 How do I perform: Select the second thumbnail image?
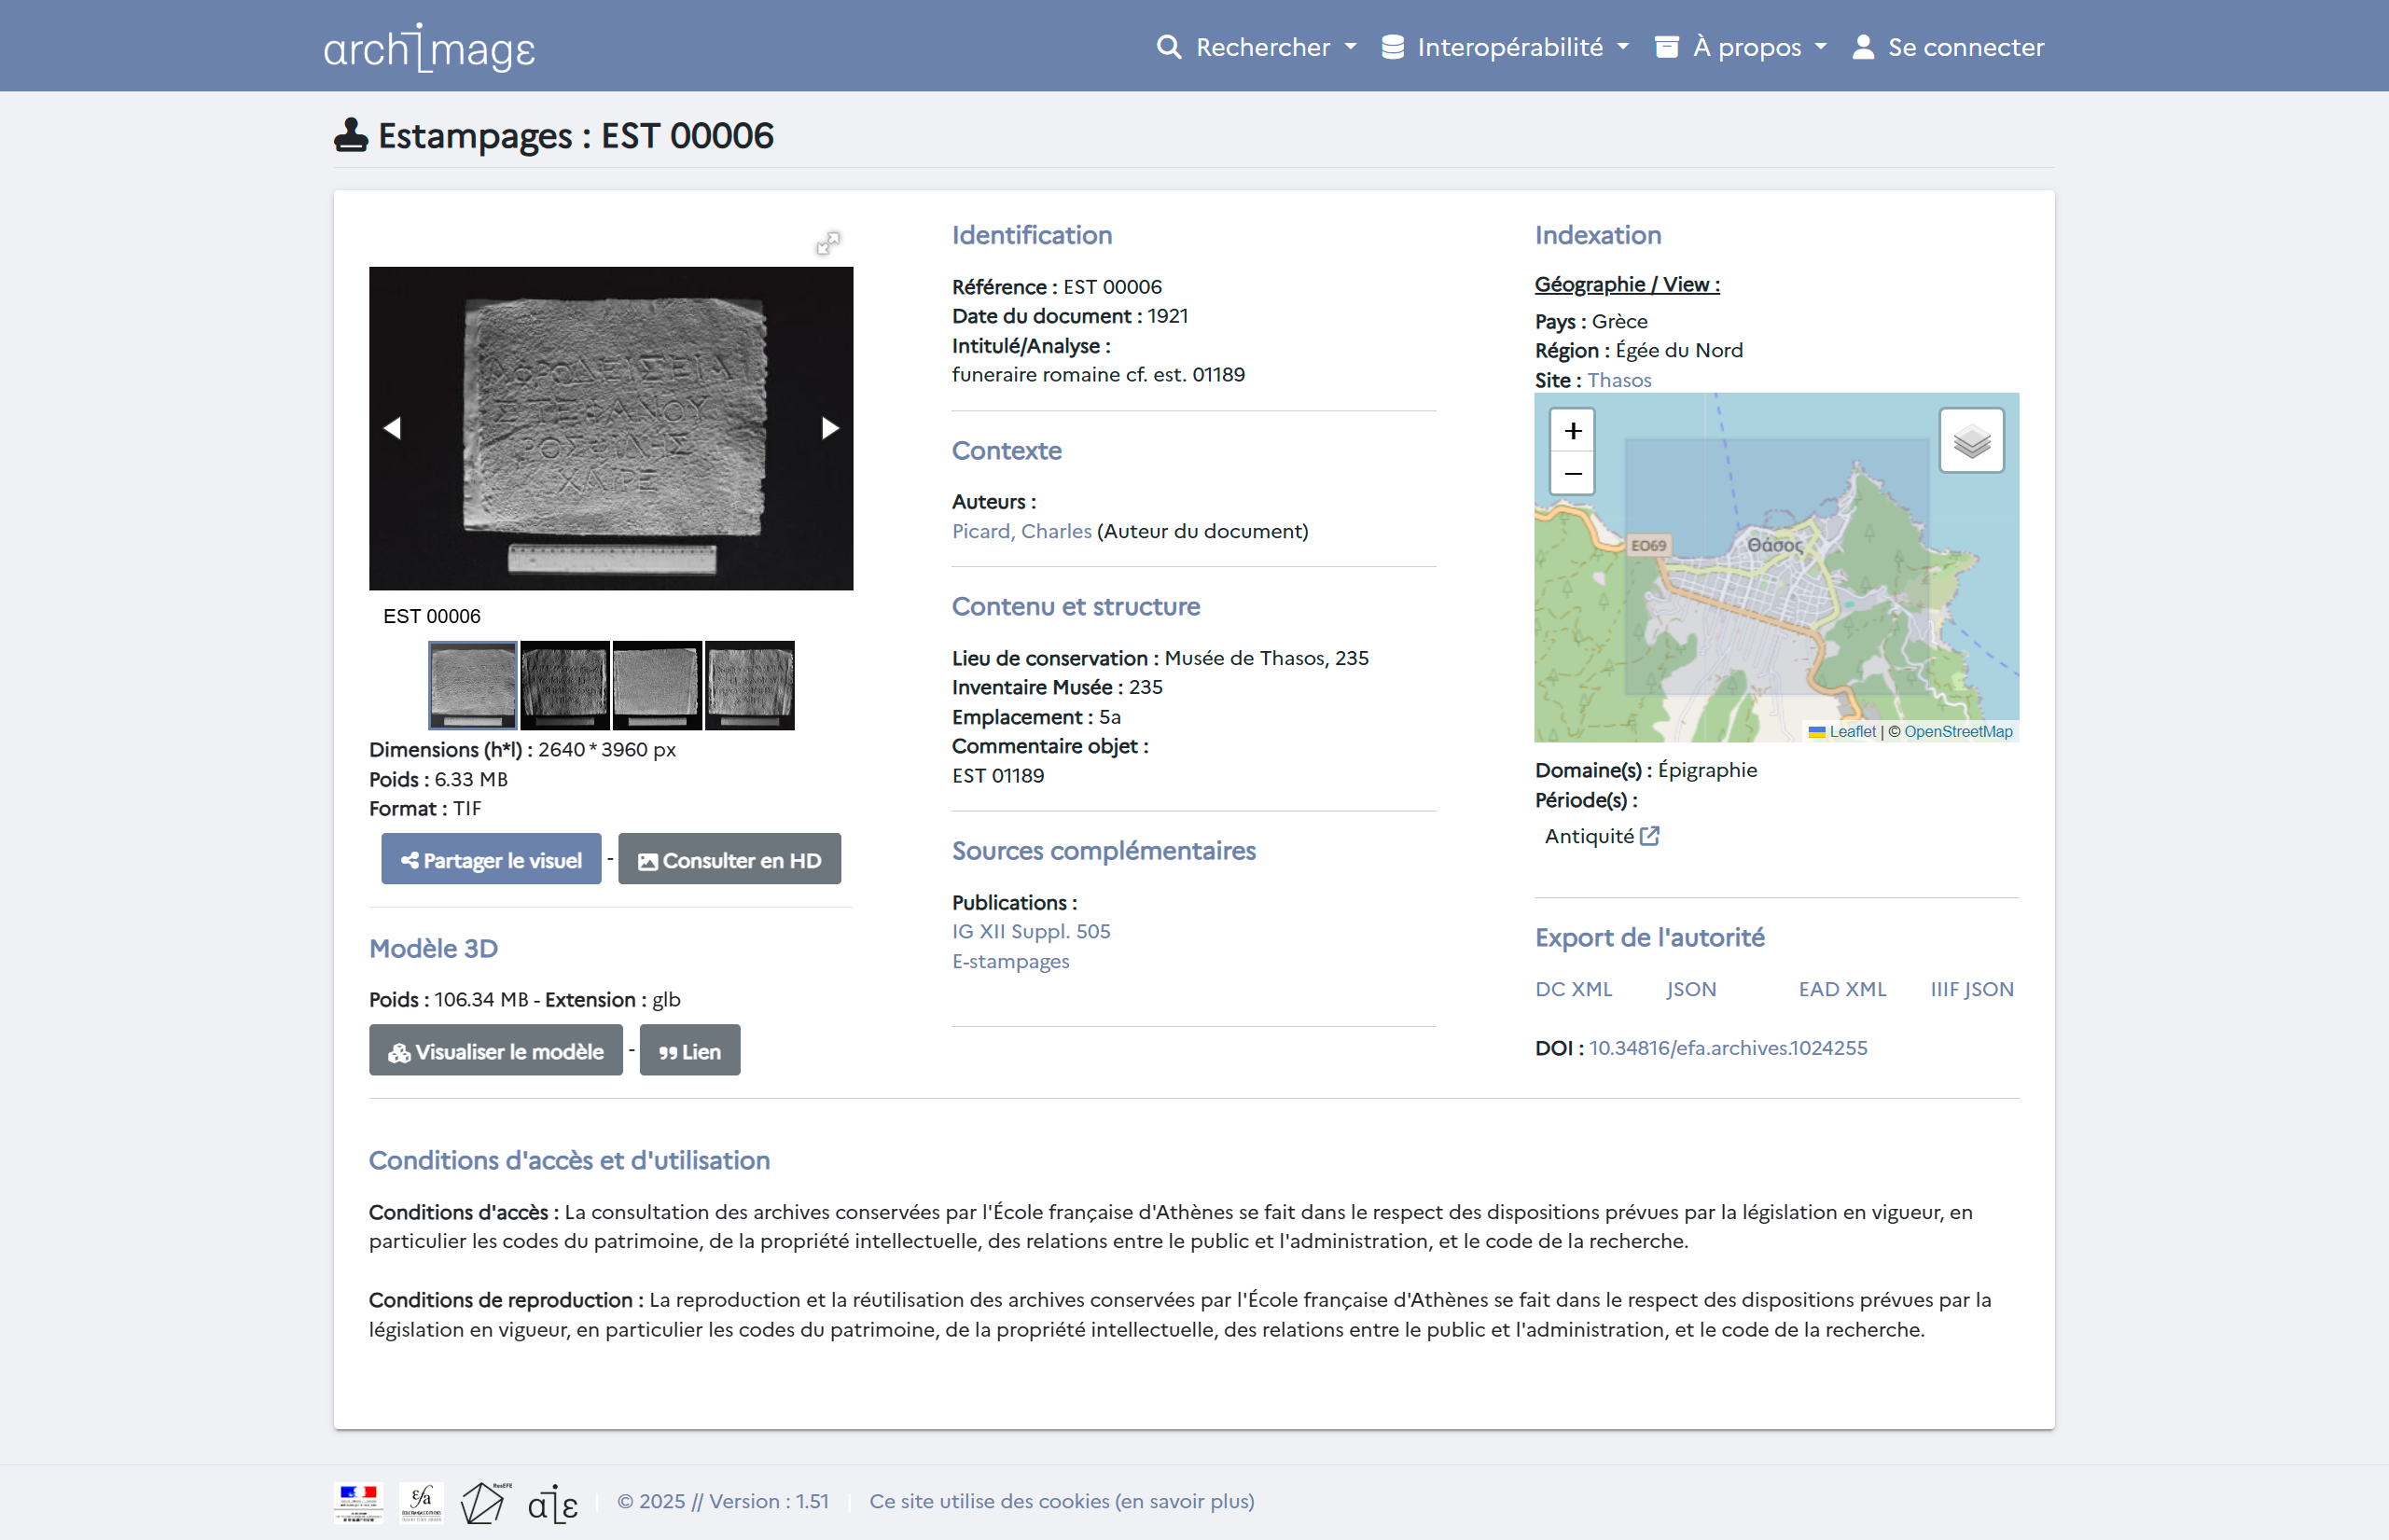[x=565, y=685]
